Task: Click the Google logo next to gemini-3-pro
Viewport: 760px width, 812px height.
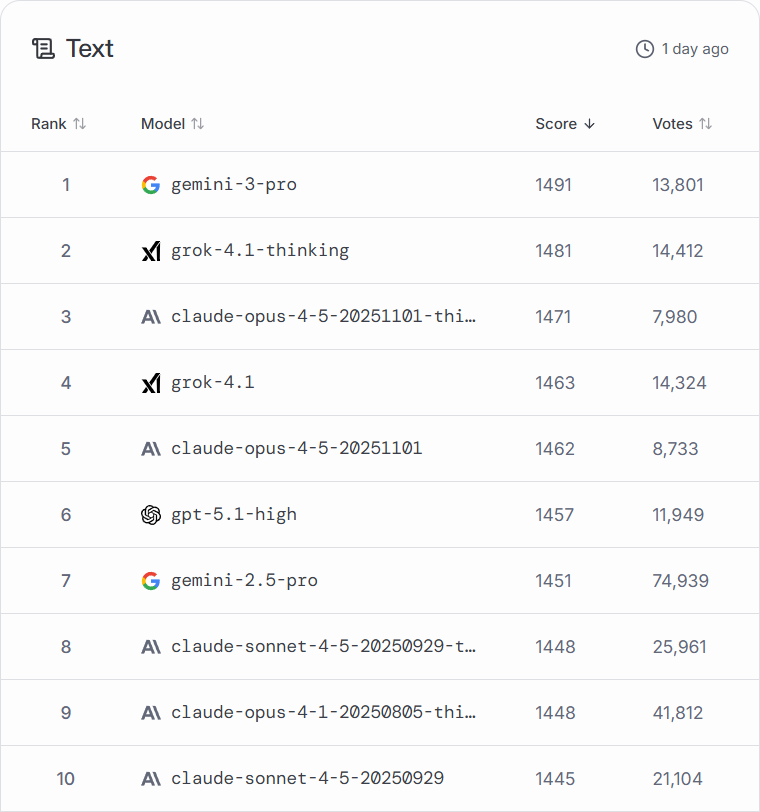Action: [151, 185]
